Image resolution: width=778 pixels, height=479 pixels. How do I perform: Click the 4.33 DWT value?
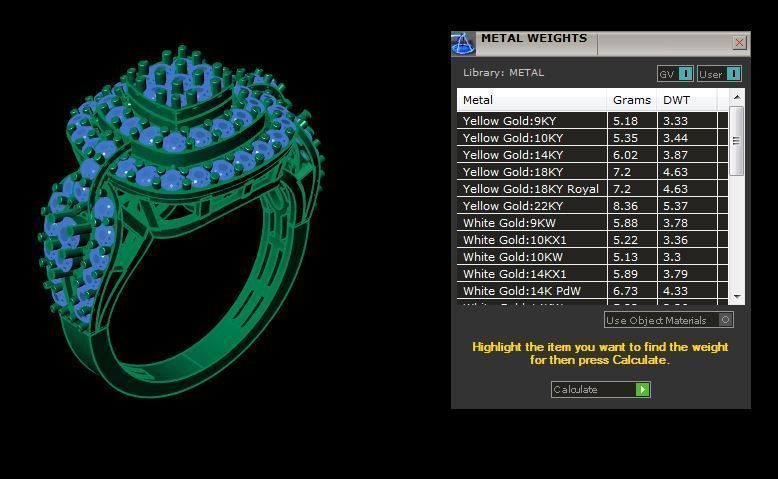pyautogui.click(x=675, y=291)
